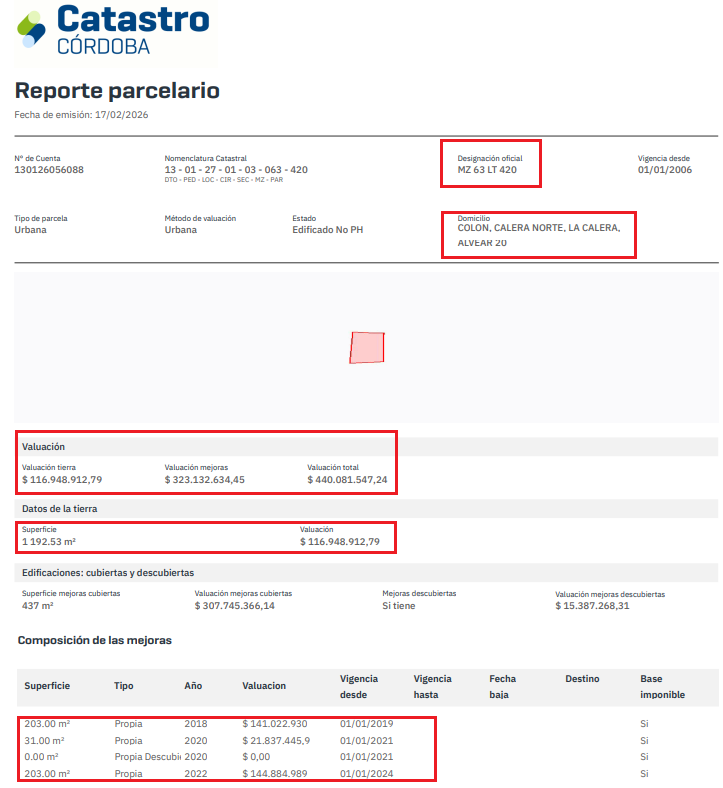Click the Superficie mejoras cubiertas 437 m² value
This screenshot has width=723, height=788.
tap(38, 606)
